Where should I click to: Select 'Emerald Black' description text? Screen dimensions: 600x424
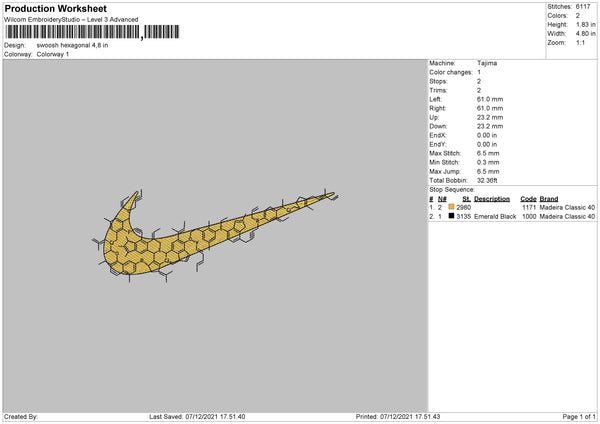click(495, 217)
